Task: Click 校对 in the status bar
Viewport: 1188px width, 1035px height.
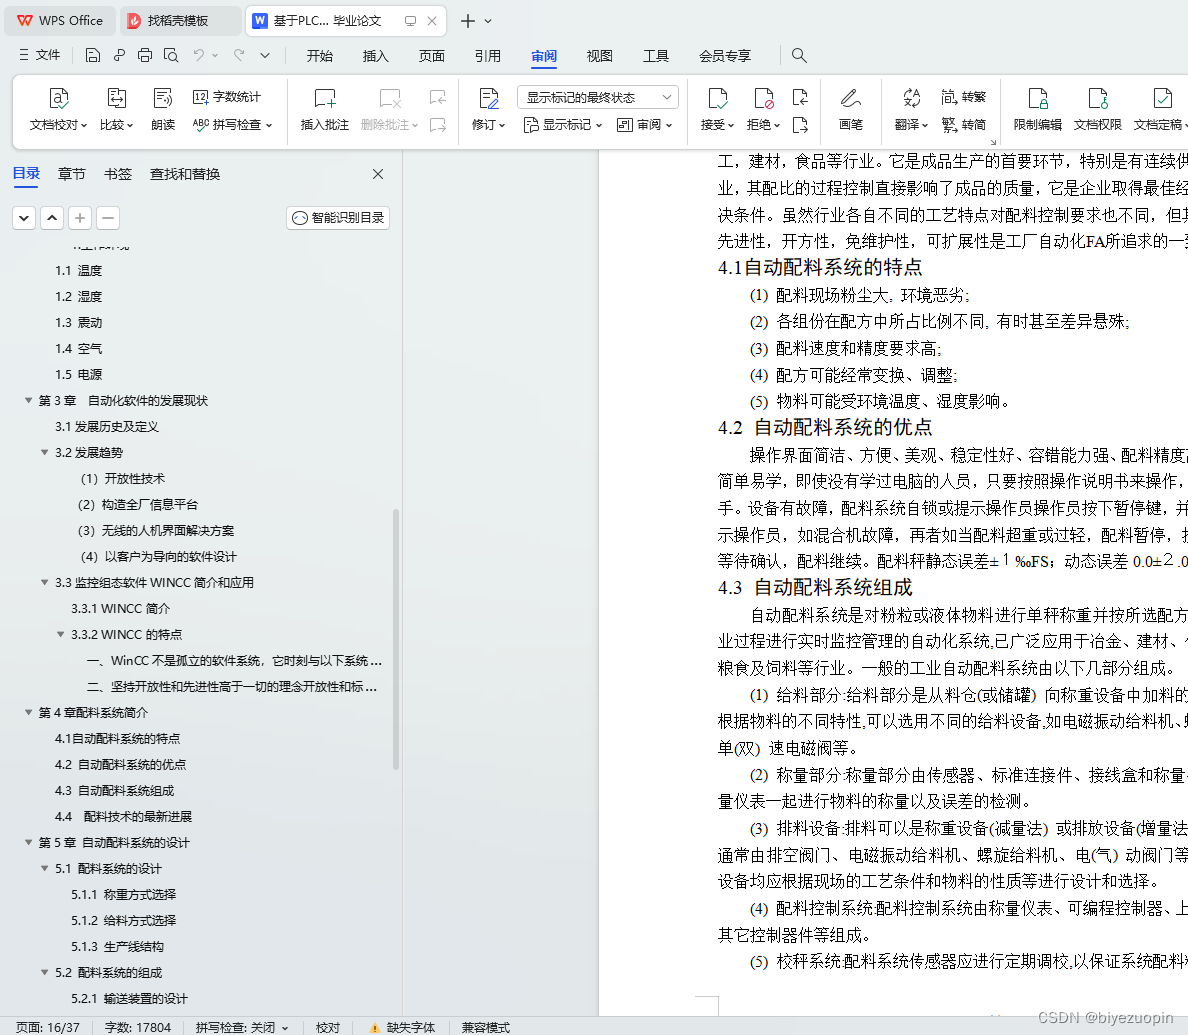Action: (x=327, y=1027)
